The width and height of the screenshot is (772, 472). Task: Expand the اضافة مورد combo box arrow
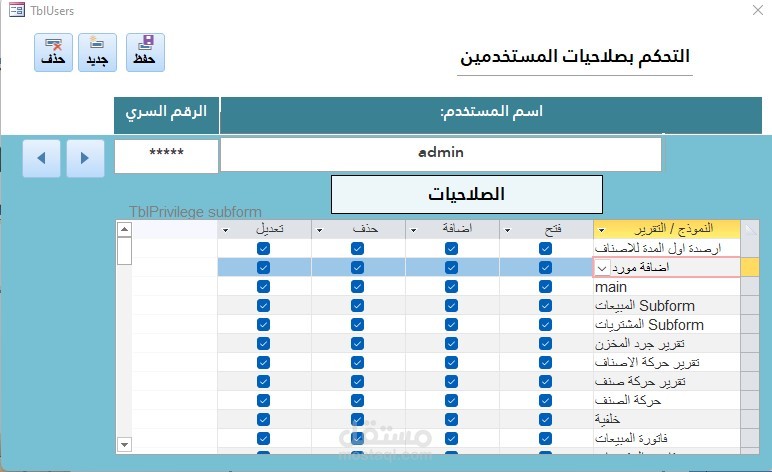click(602, 268)
